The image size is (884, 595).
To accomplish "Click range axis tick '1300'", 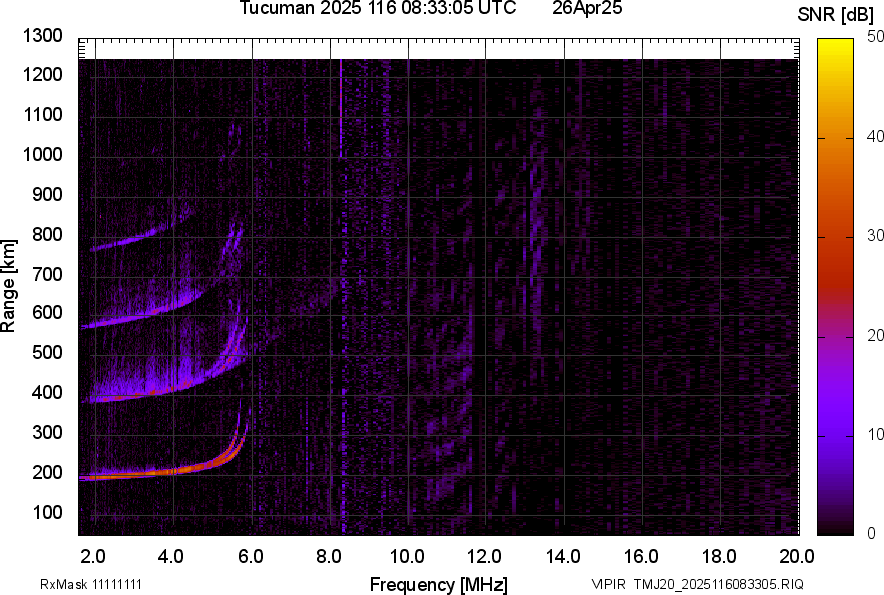I will [42, 36].
